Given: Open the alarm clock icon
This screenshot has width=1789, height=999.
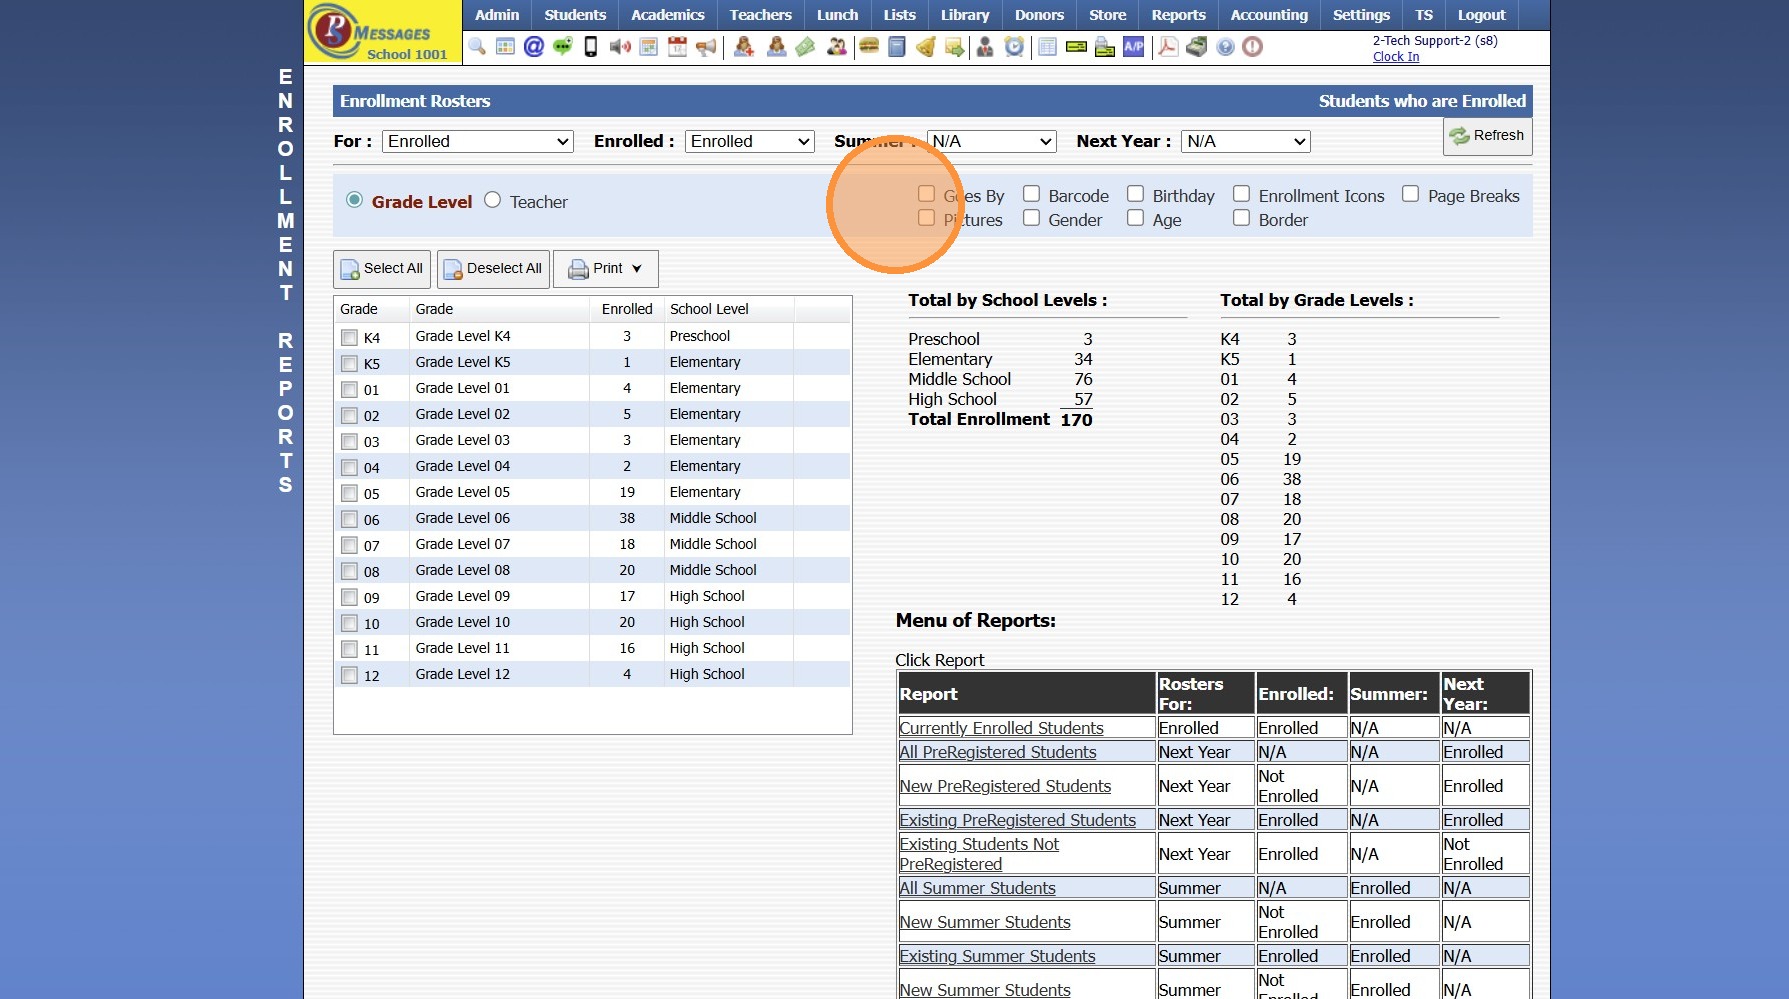Looking at the screenshot, I should point(1014,47).
